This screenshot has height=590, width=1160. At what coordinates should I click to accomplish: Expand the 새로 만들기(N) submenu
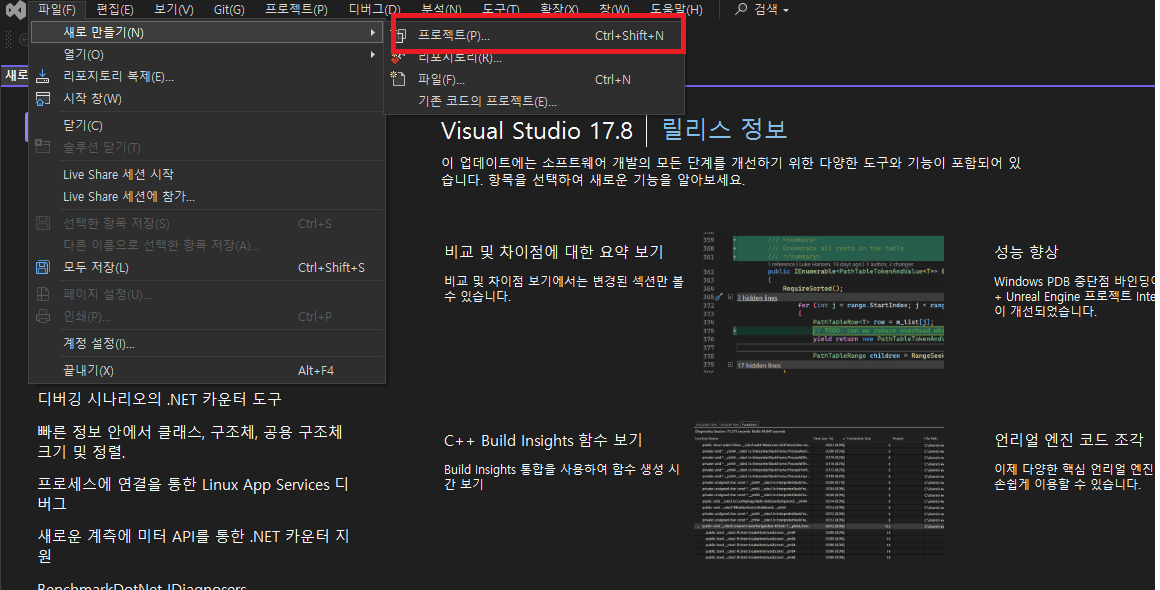(x=207, y=33)
